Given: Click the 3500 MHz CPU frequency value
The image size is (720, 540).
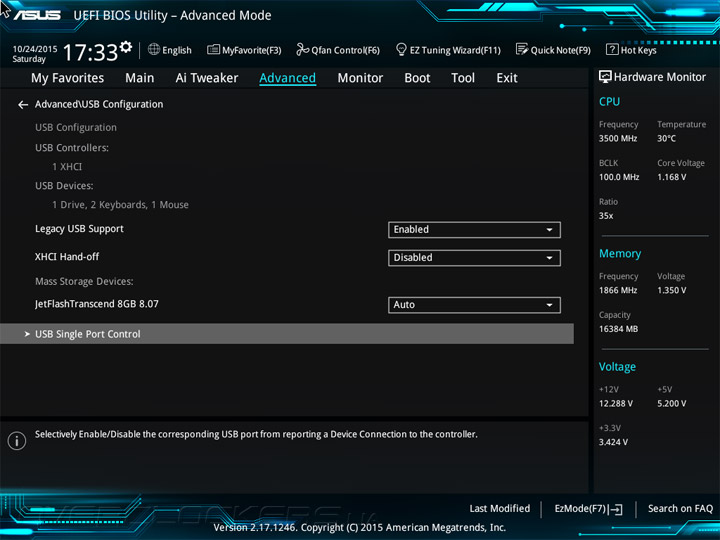Looking at the screenshot, I should [618, 138].
